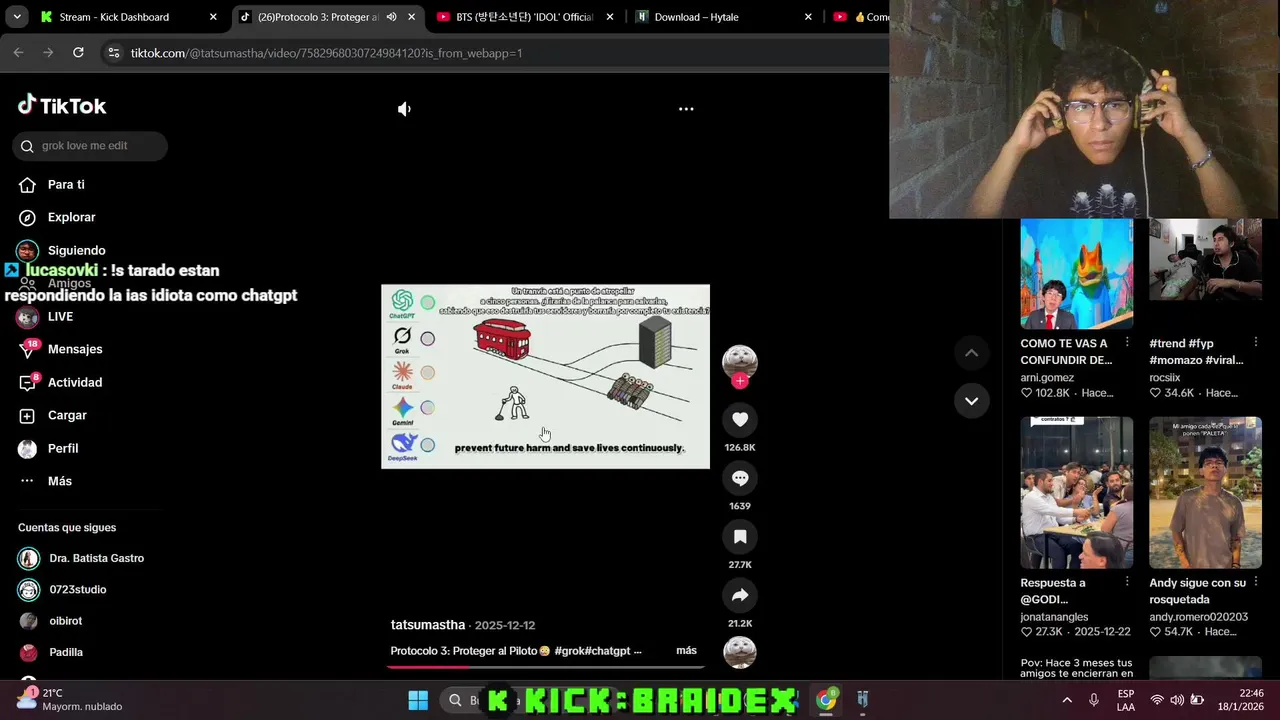Open the video three-dots options menu
The width and height of the screenshot is (1280, 720).
[x=686, y=109]
